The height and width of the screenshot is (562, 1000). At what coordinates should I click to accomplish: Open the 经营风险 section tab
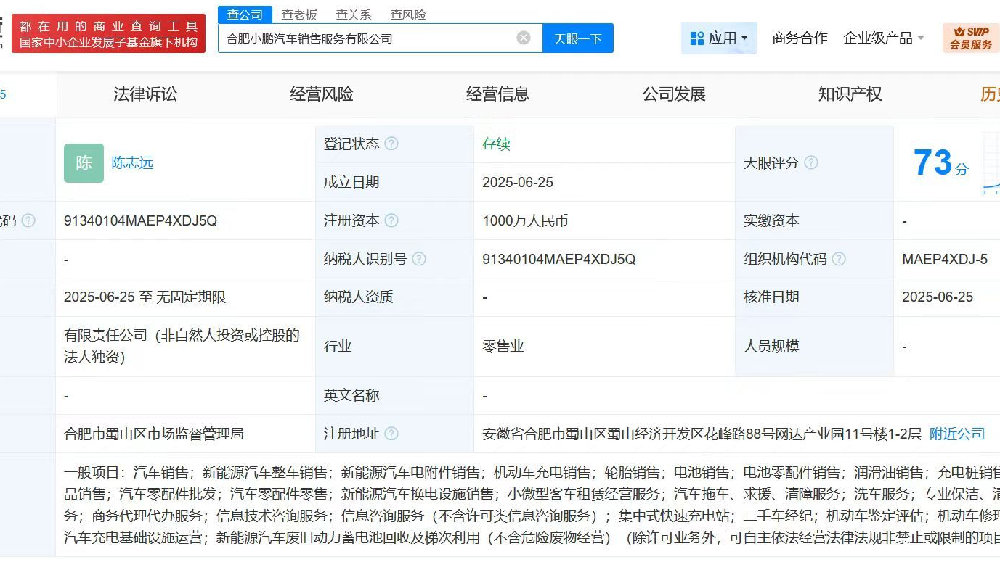pyautogui.click(x=321, y=94)
